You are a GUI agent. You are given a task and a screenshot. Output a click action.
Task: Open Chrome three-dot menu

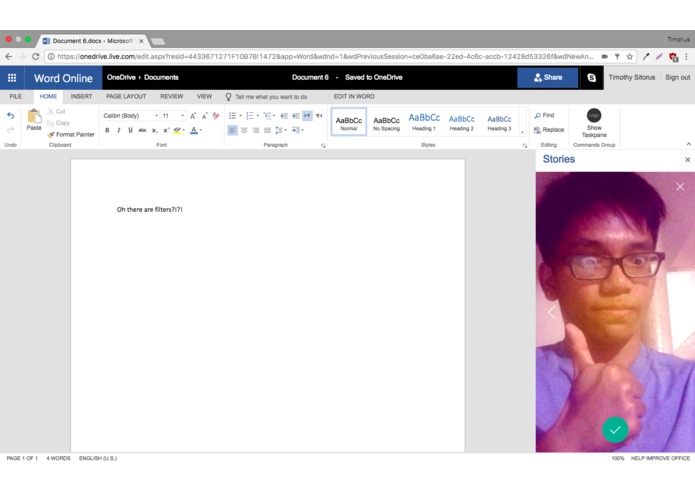[686, 57]
